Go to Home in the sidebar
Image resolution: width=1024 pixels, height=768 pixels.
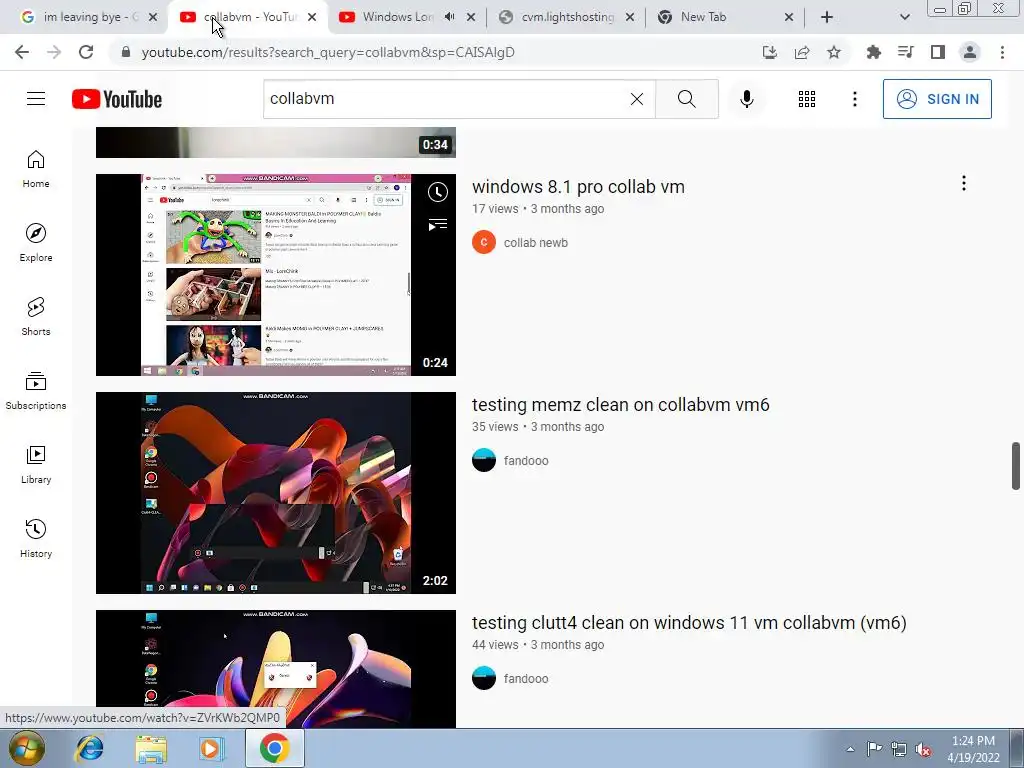tap(36, 169)
